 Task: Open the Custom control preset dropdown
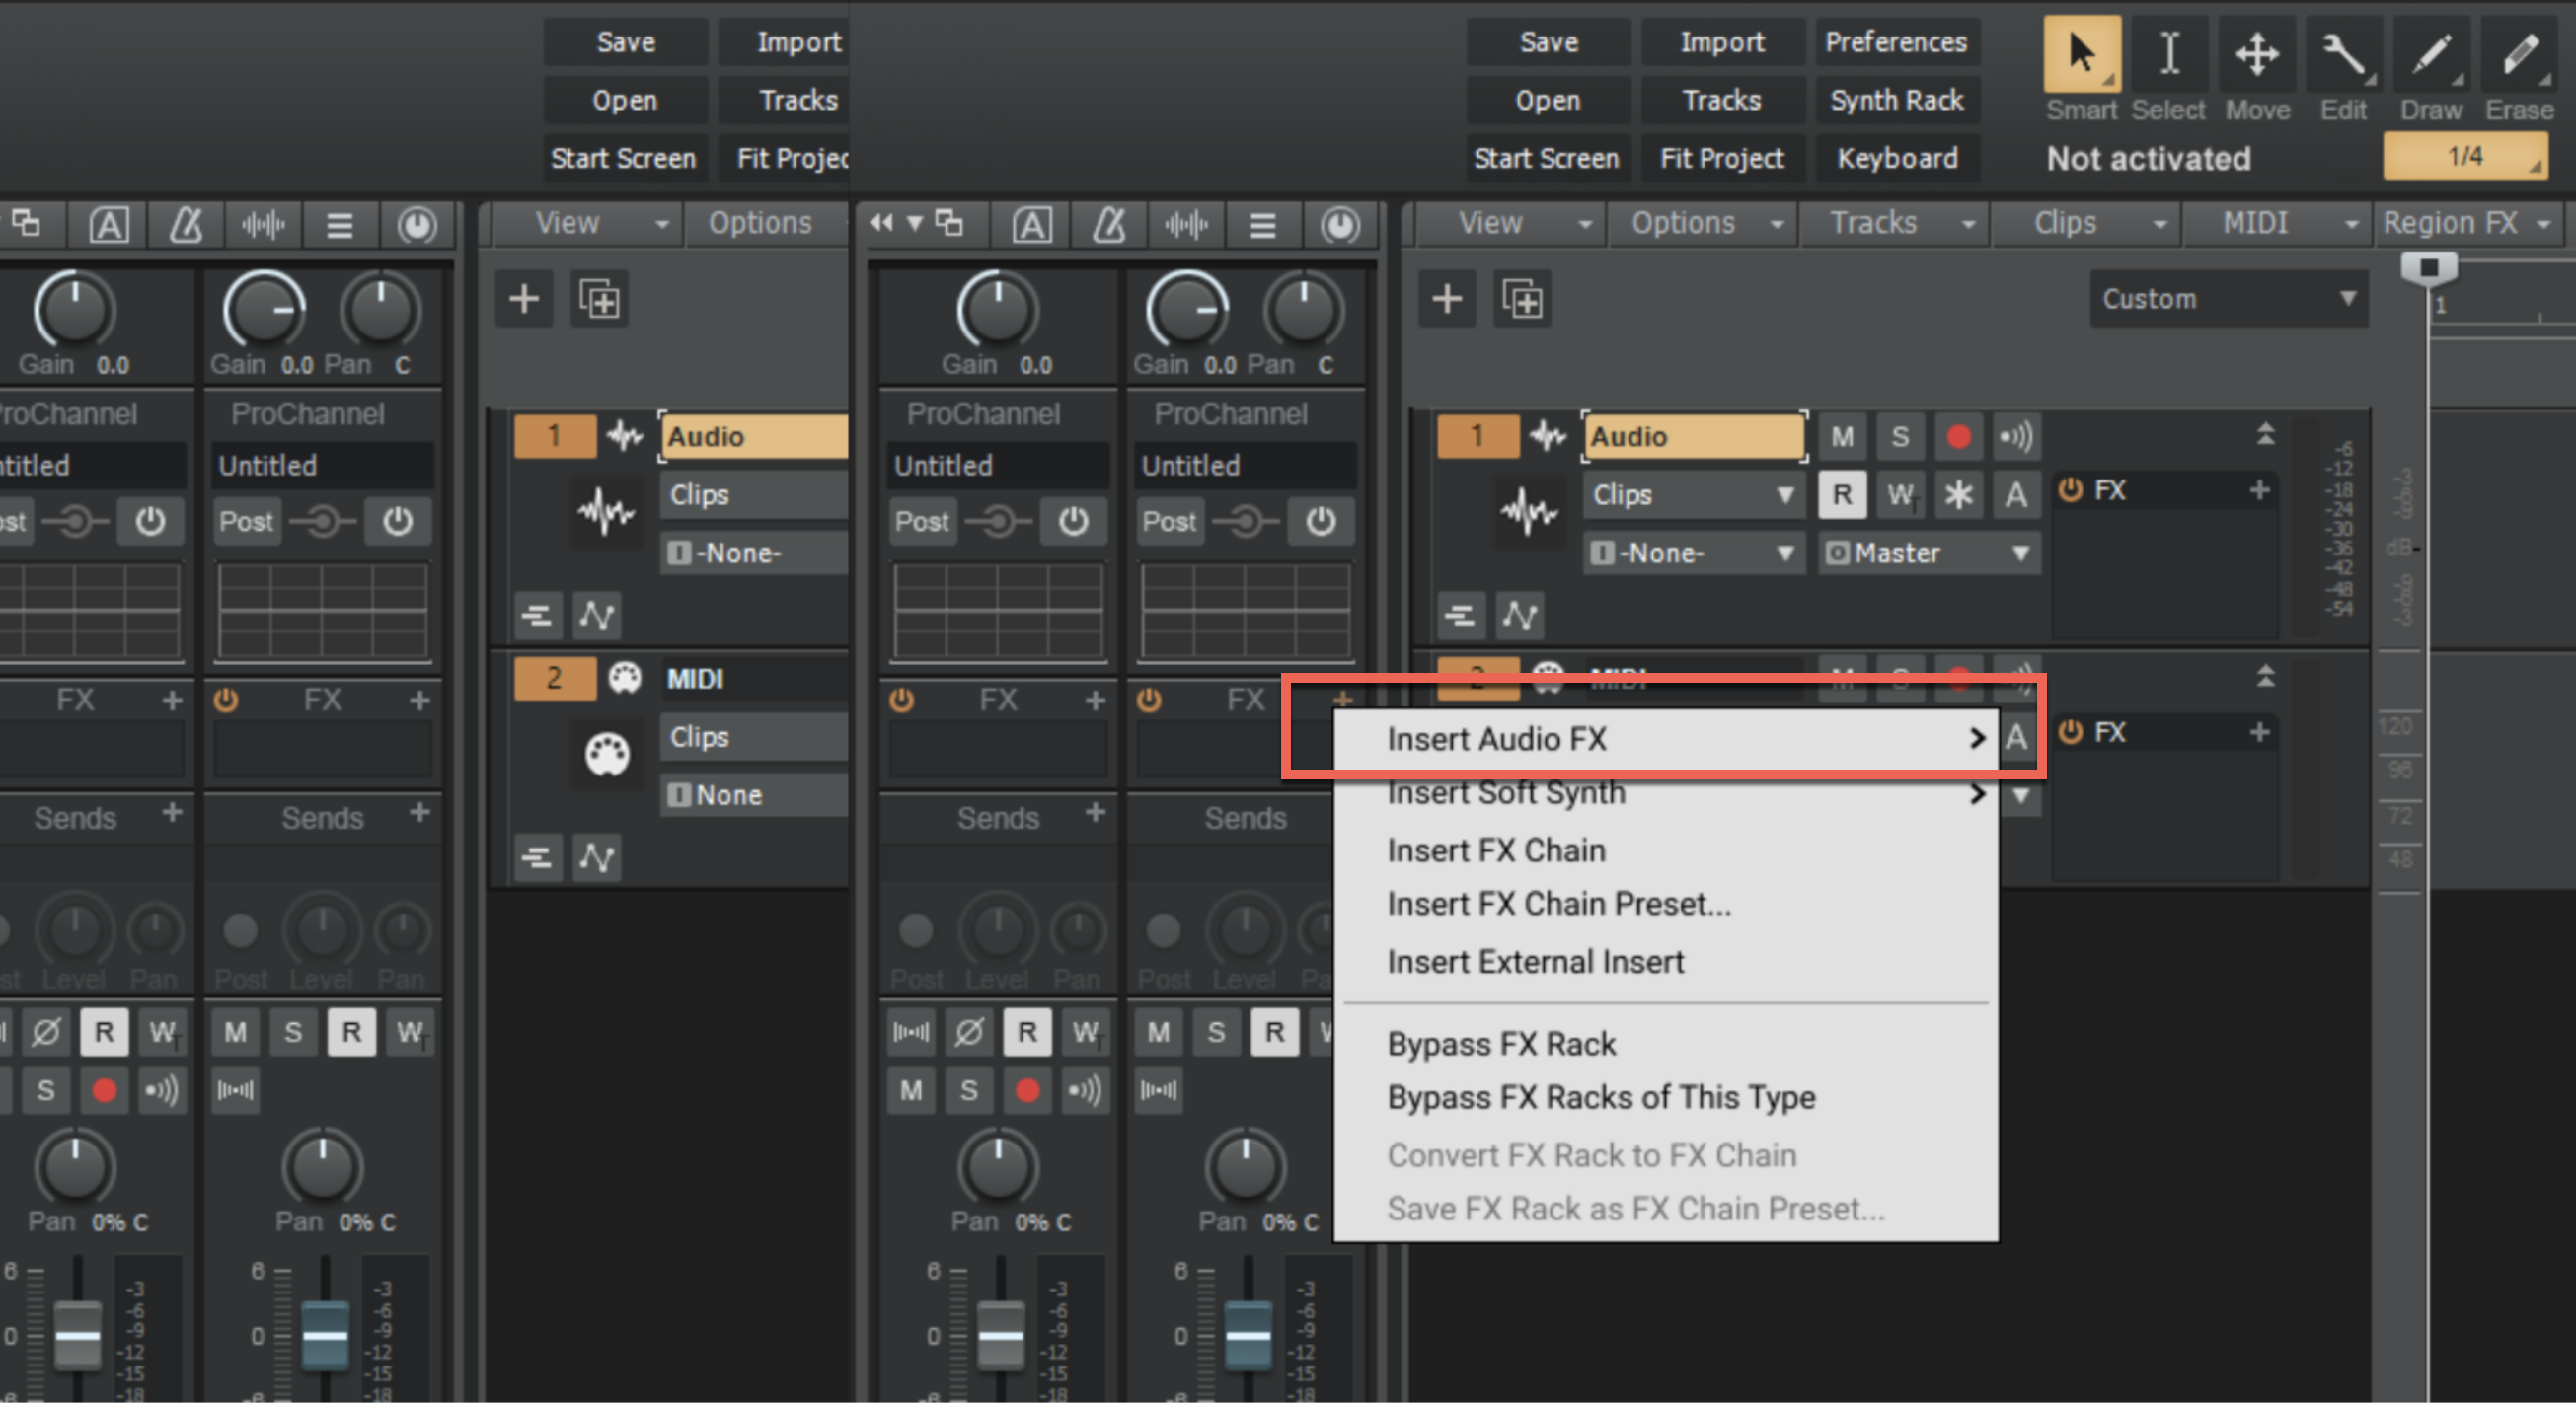click(x=2228, y=299)
